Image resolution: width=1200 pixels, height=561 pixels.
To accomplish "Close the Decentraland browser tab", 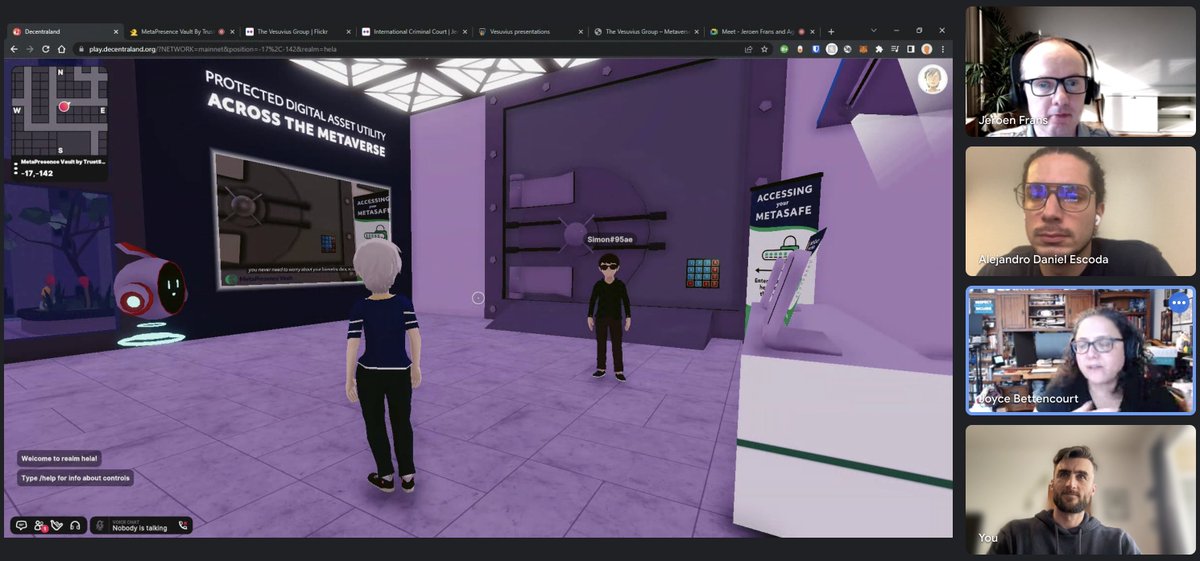I will click(x=116, y=32).
